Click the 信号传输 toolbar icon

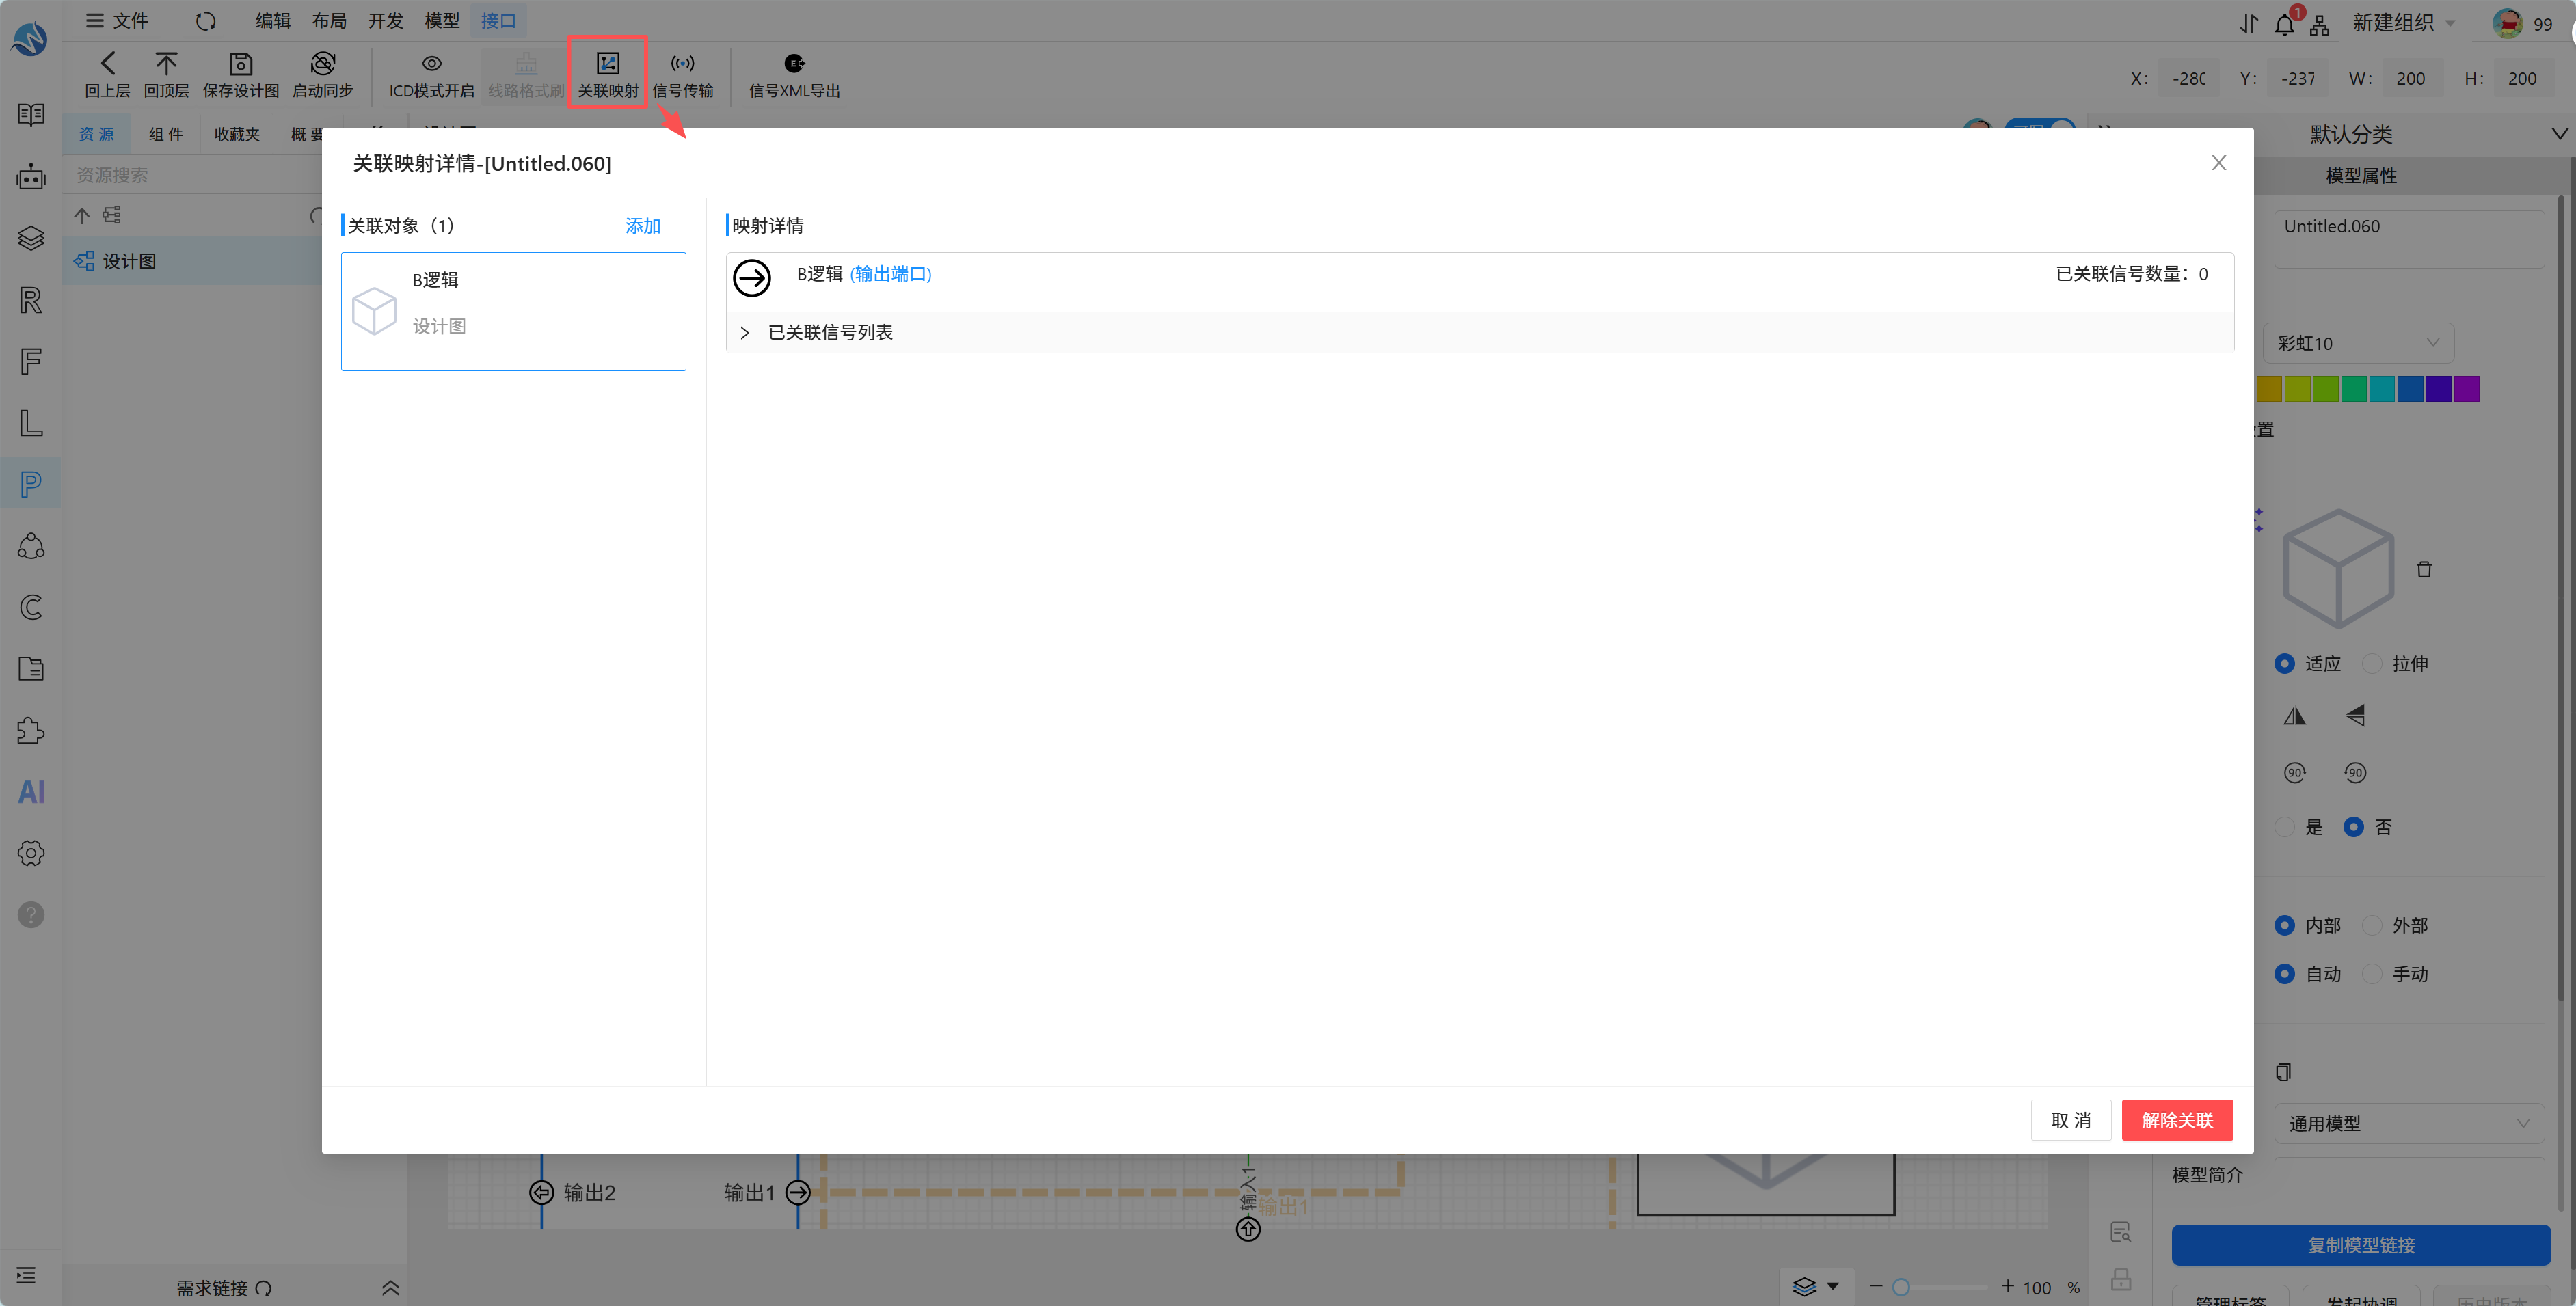point(683,63)
